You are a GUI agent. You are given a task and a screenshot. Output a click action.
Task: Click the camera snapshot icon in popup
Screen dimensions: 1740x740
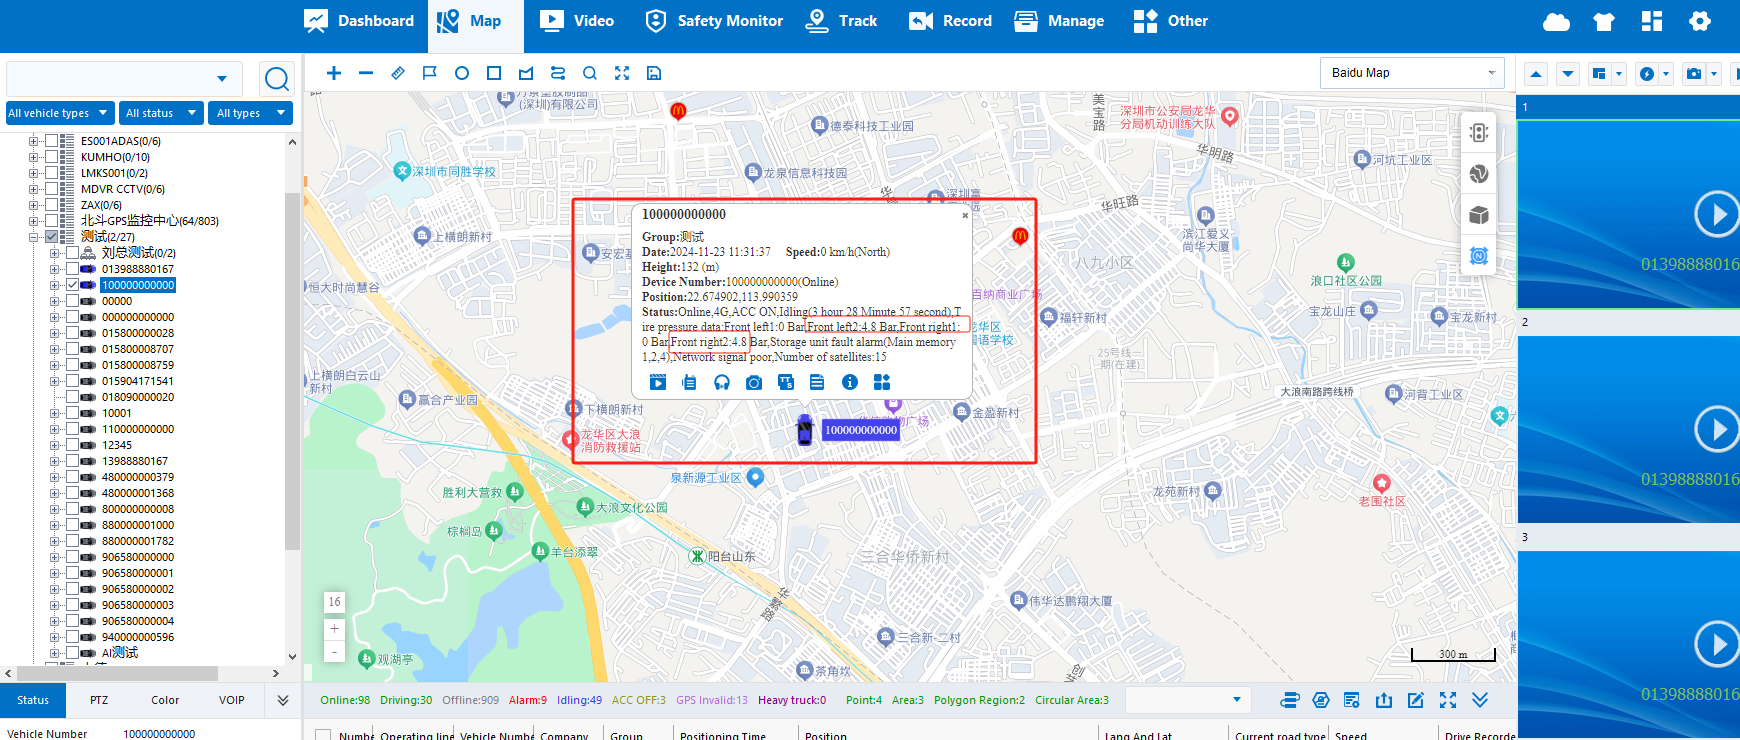(x=754, y=382)
